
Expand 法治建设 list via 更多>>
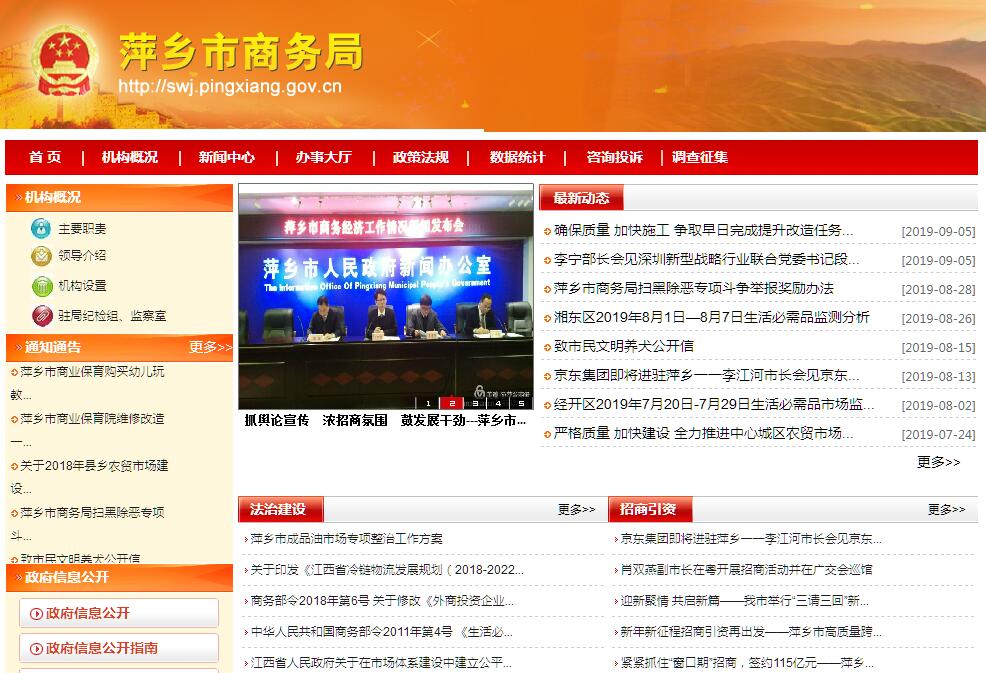pos(576,510)
